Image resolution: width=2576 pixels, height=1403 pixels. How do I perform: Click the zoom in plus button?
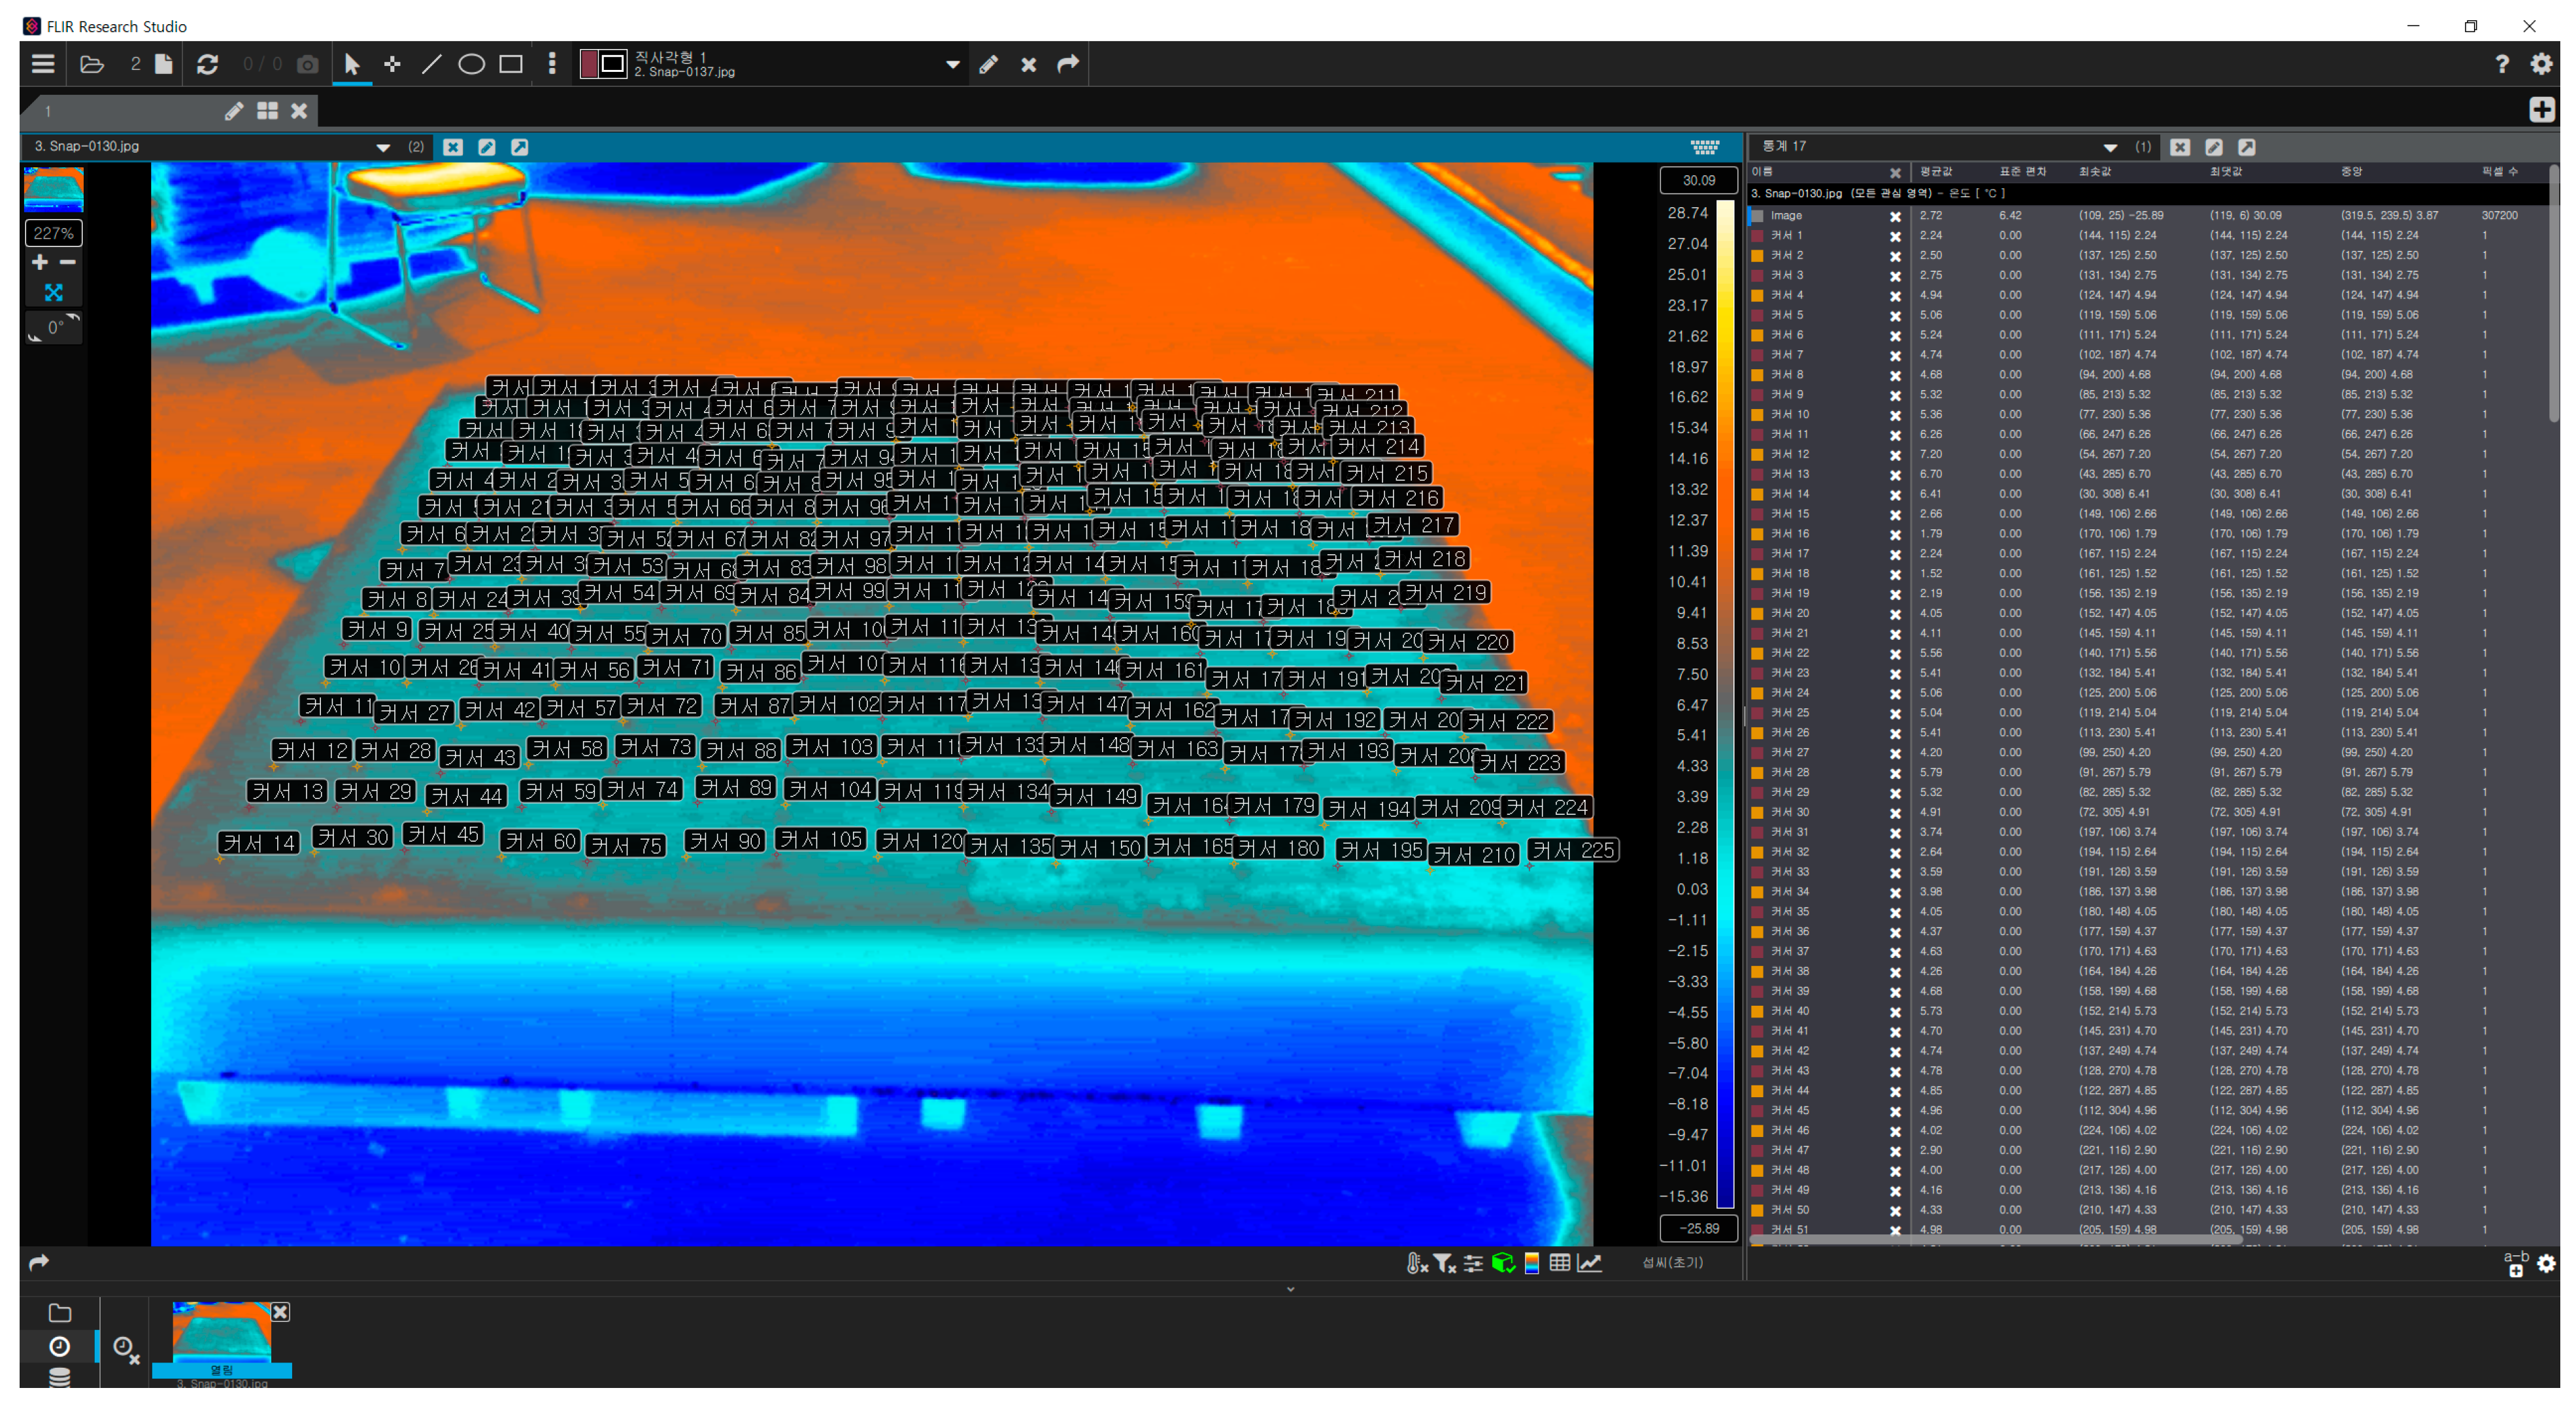coord(40,262)
